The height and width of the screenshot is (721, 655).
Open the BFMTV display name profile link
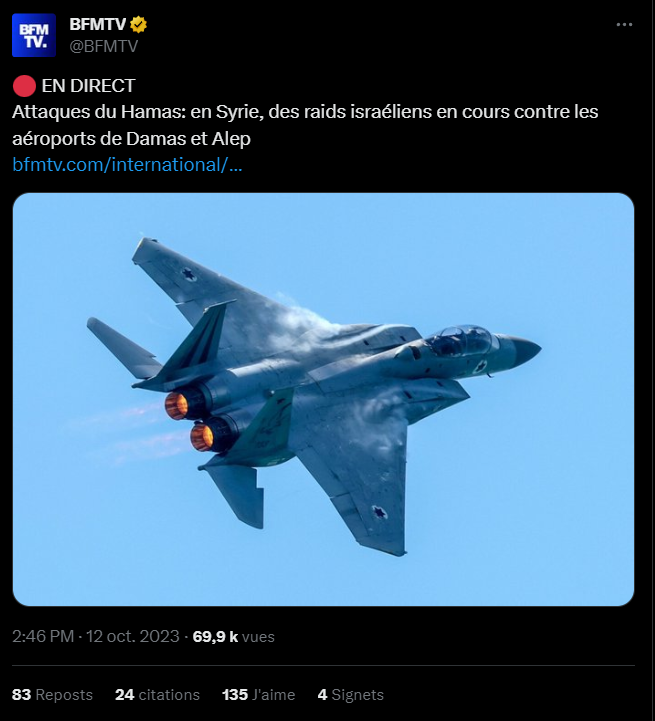(98, 24)
